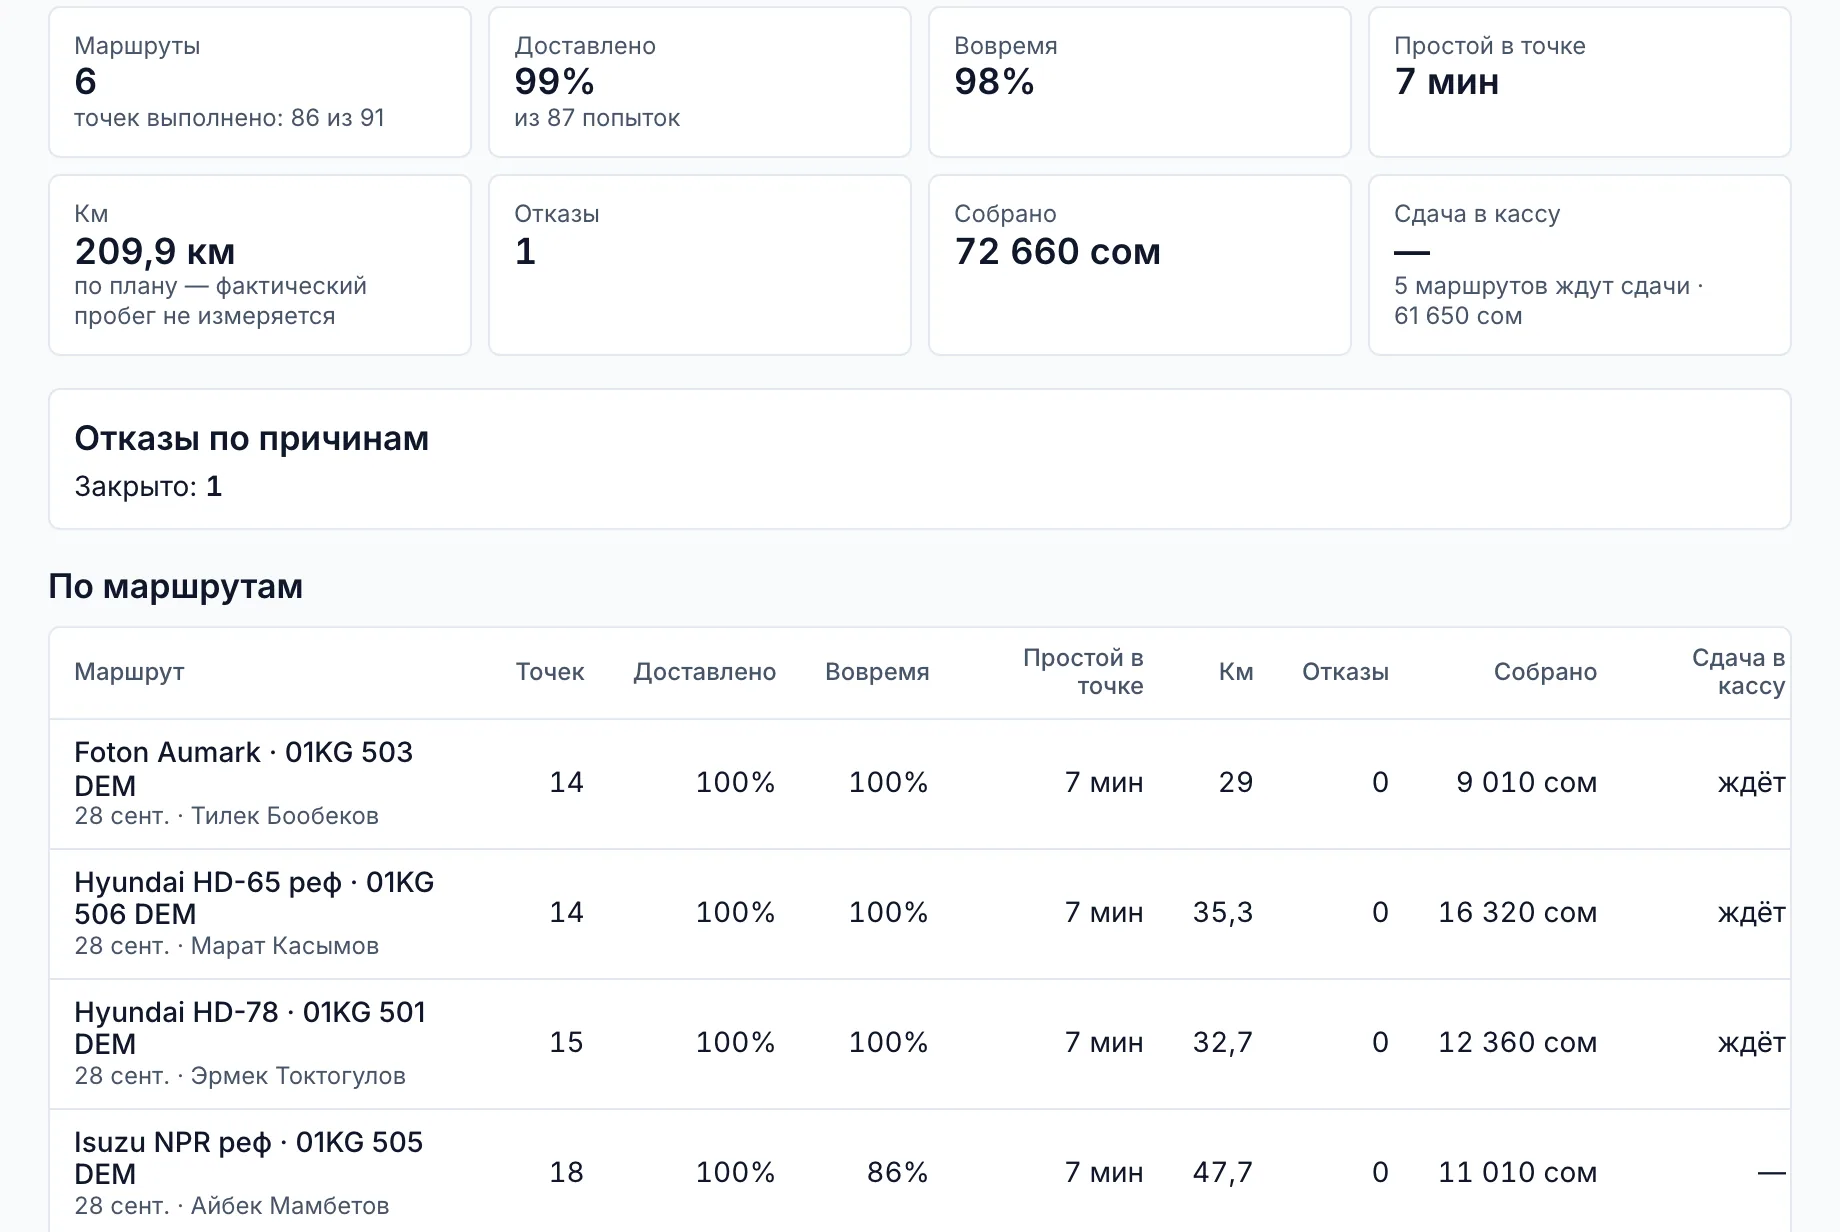This screenshot has height=1232, width=1840.
Task: Click ждёт status in Foton Aumark row
Action: coord(1752,782)
